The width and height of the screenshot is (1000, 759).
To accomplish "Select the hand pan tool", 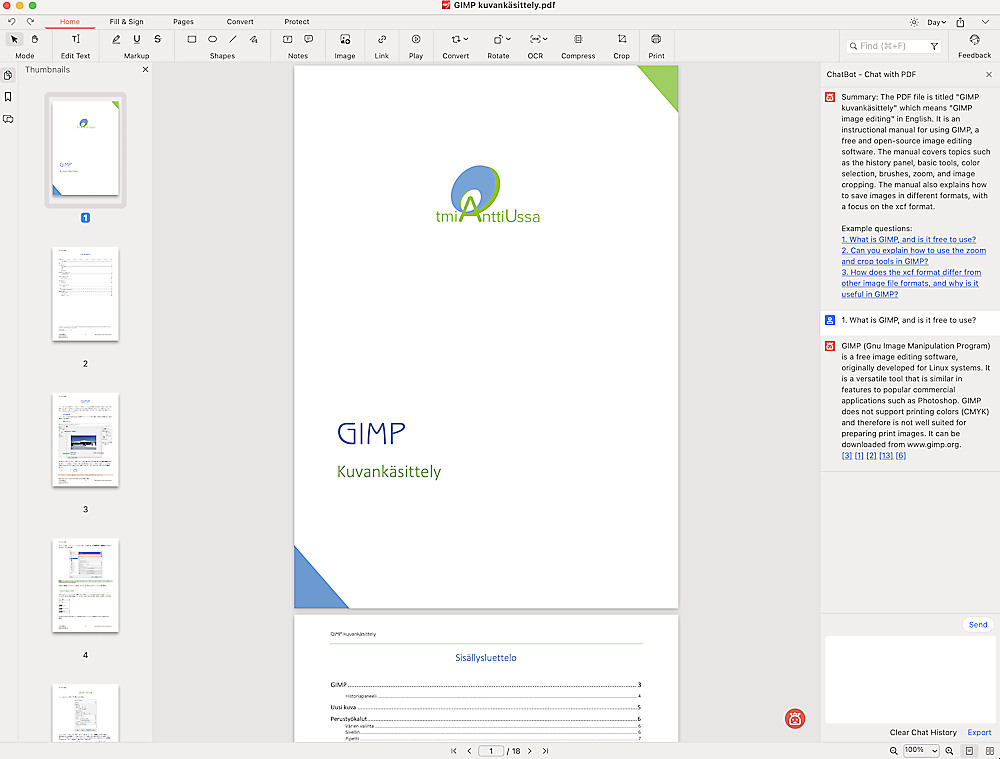I will 34,39.
